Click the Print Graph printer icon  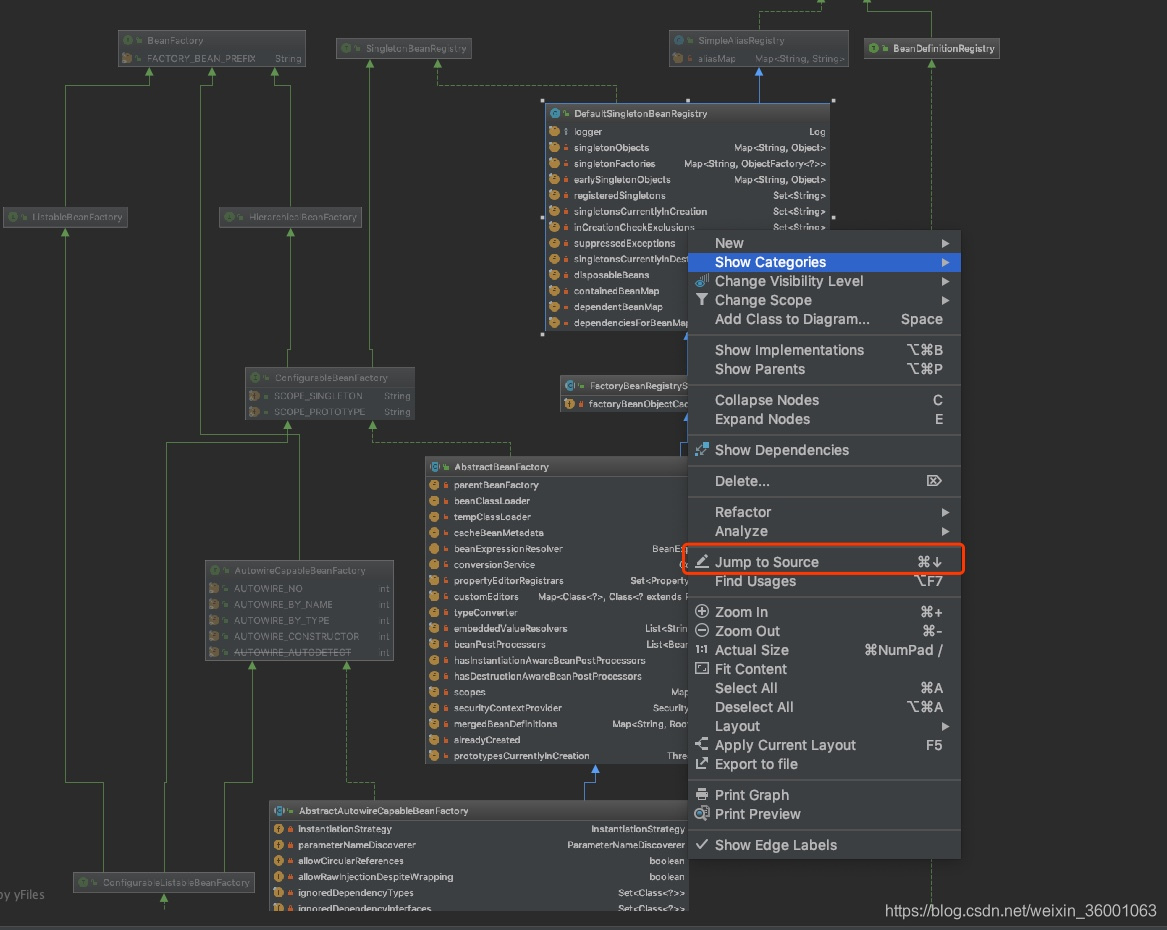tap(701, 795)
